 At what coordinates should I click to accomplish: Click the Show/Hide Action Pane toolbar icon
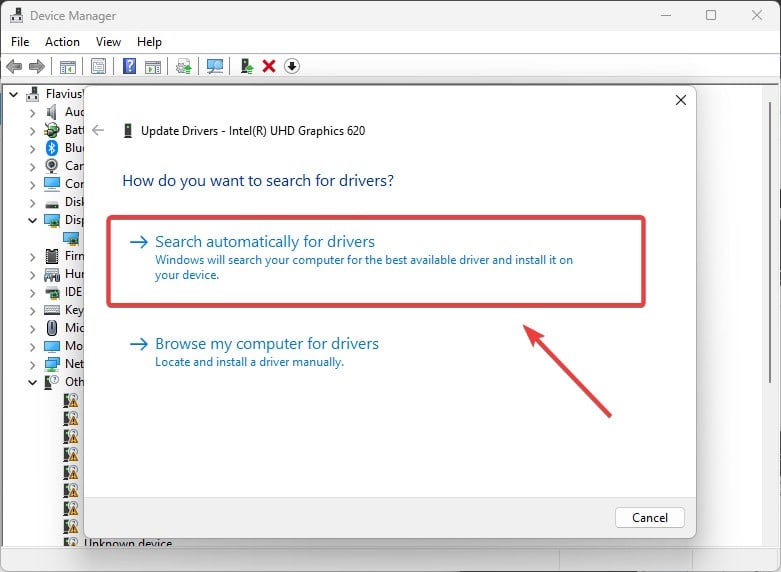pos(153,66)
